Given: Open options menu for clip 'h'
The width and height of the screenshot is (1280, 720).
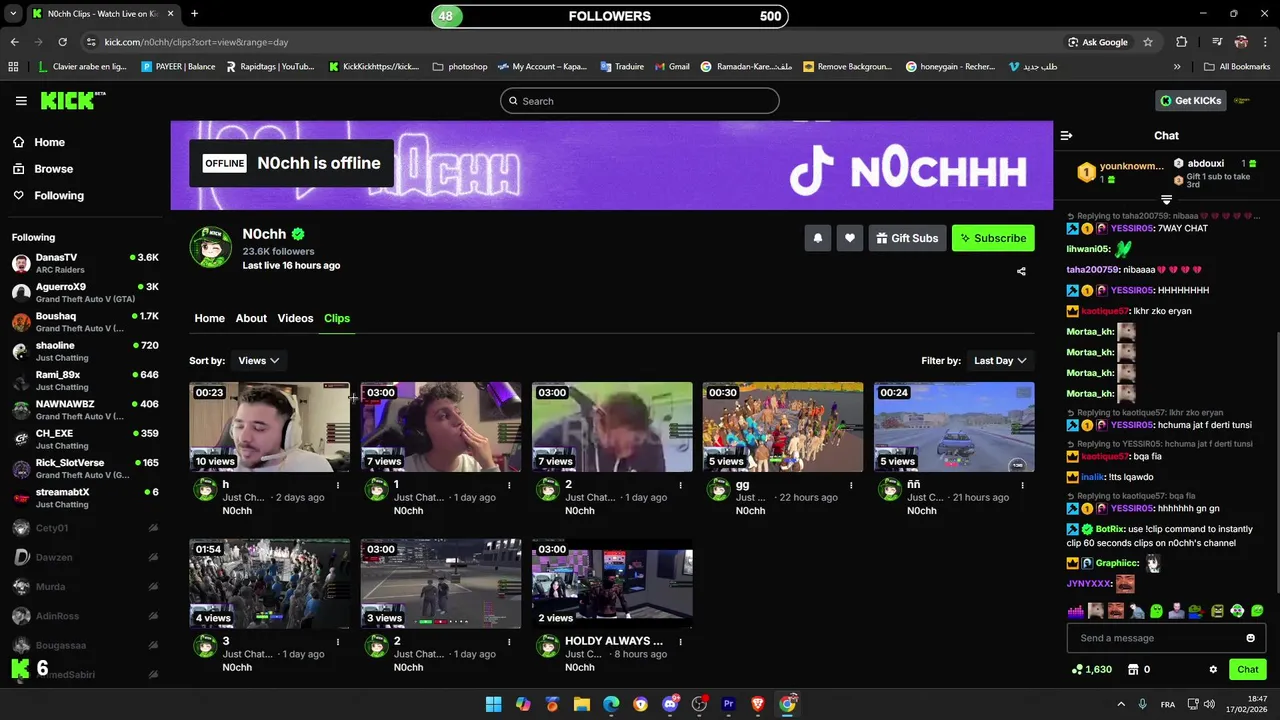Looking at the screenshot, I should [x=338, y=485].
